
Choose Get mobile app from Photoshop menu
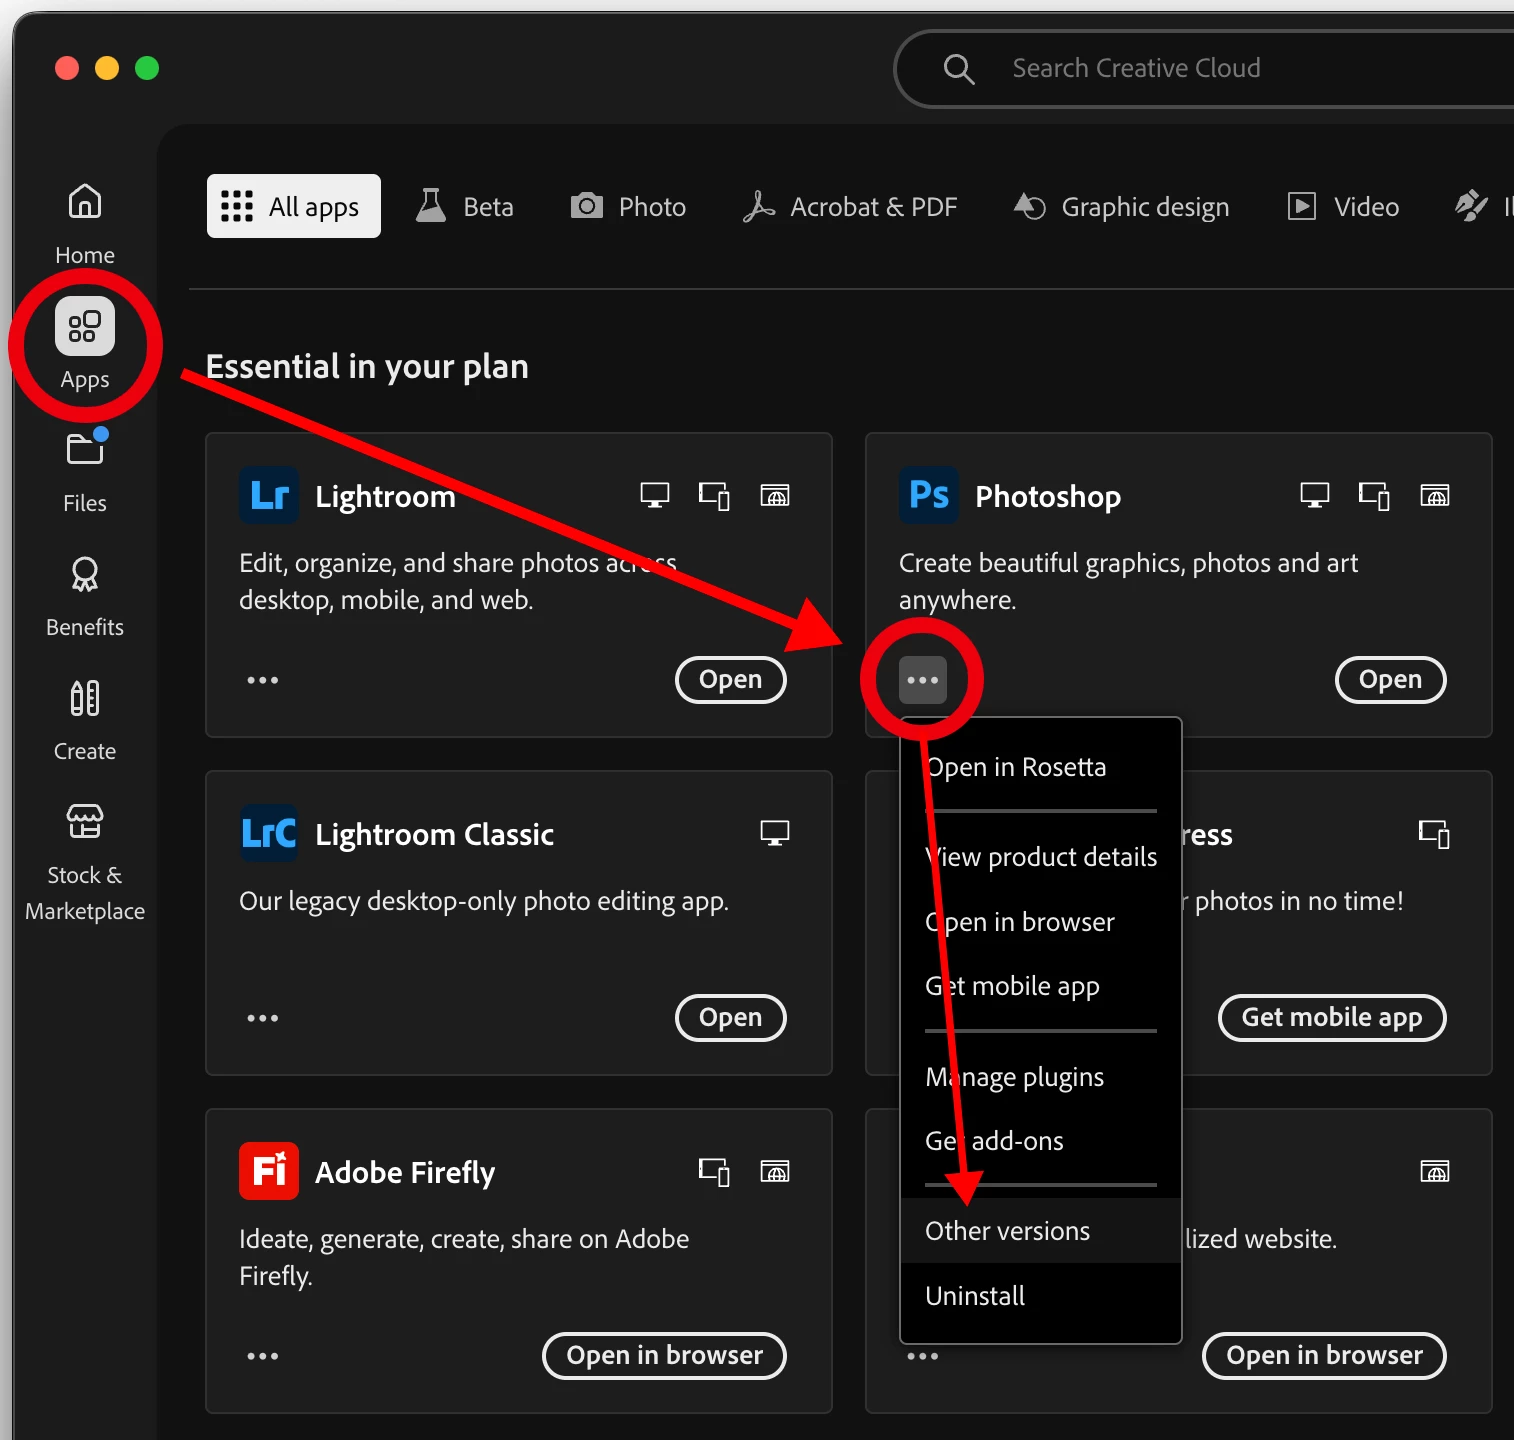click(x=1041, y=986)
